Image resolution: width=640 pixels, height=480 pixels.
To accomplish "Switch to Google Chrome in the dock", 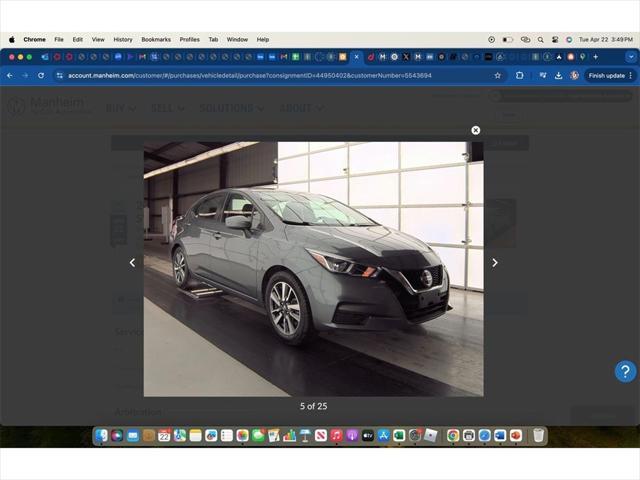I will (x=453, y=436).
